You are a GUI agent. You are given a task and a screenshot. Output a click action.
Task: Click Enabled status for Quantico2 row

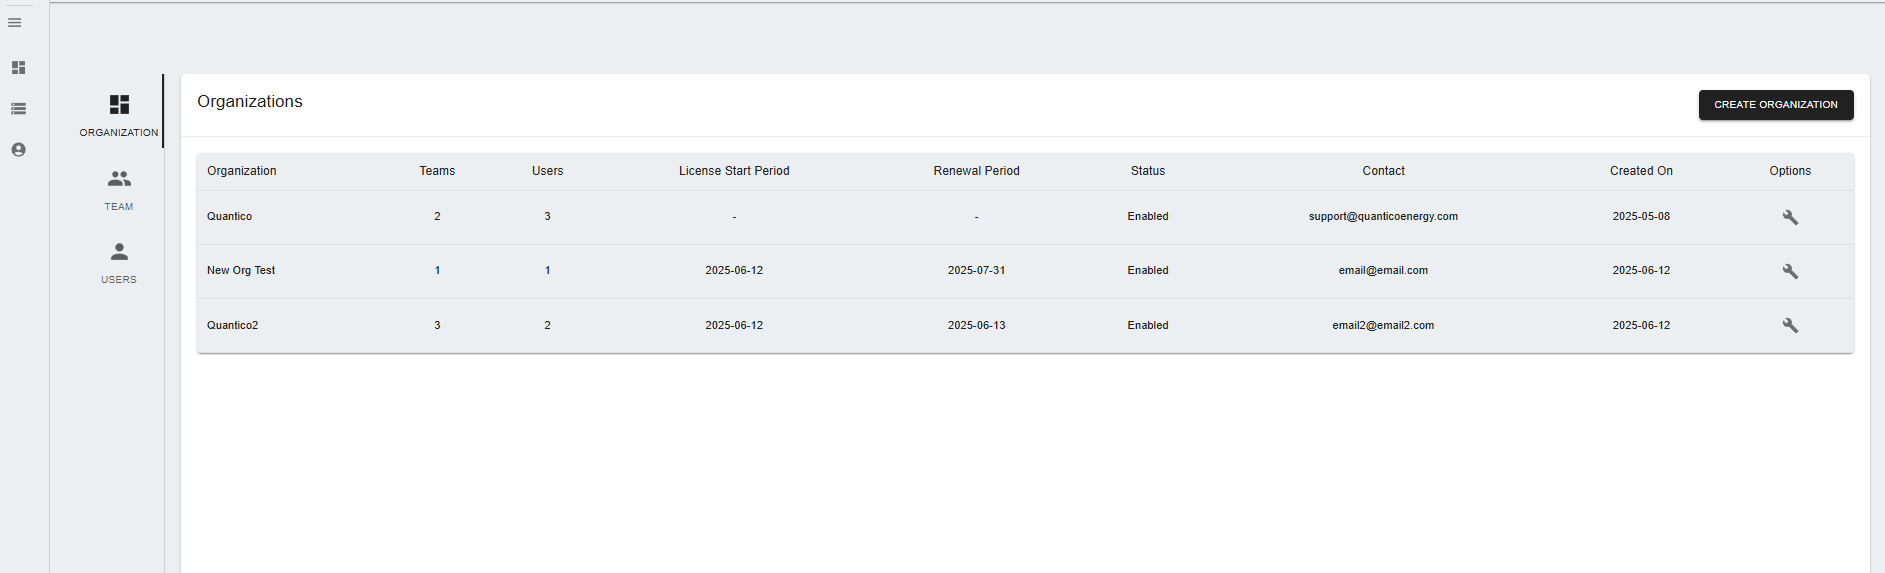point(1148,325)
